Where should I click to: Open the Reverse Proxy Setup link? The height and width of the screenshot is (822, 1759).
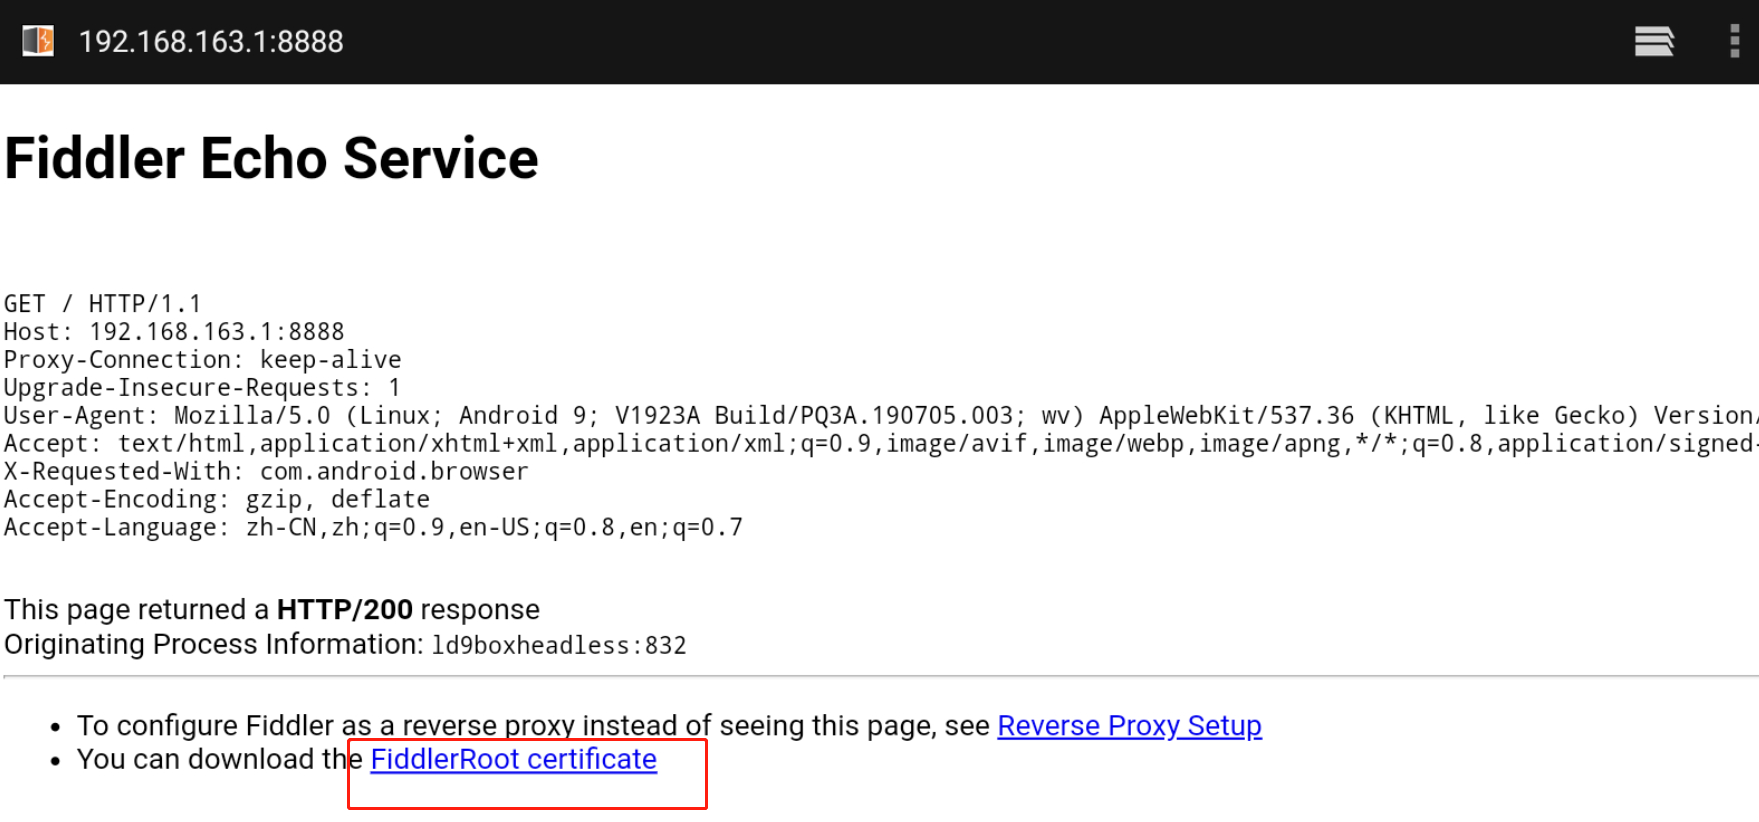tap(1129, 725)
